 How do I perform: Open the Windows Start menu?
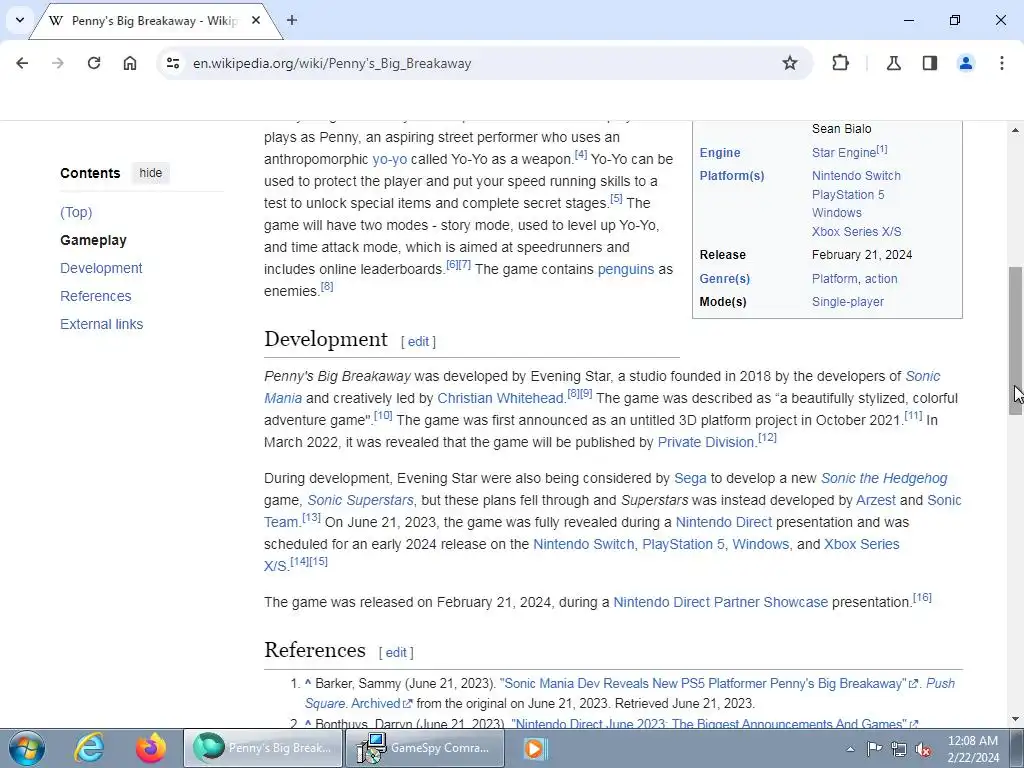(x=27, y=748)
